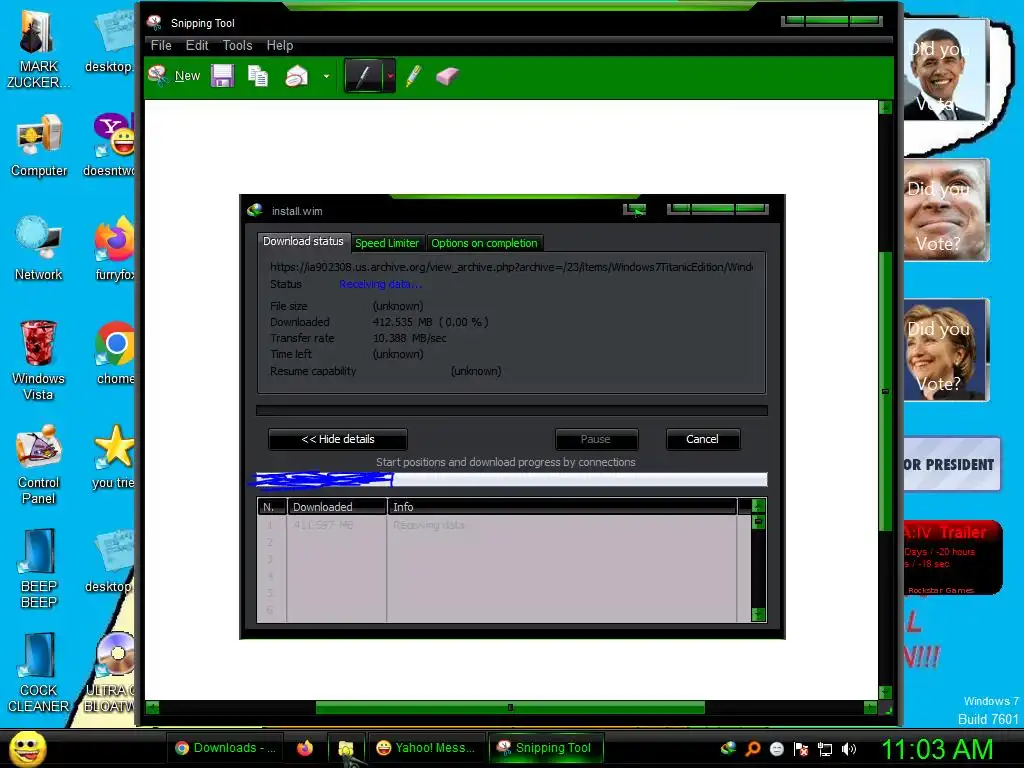Cancel the install.wim download

pos(702,439)
